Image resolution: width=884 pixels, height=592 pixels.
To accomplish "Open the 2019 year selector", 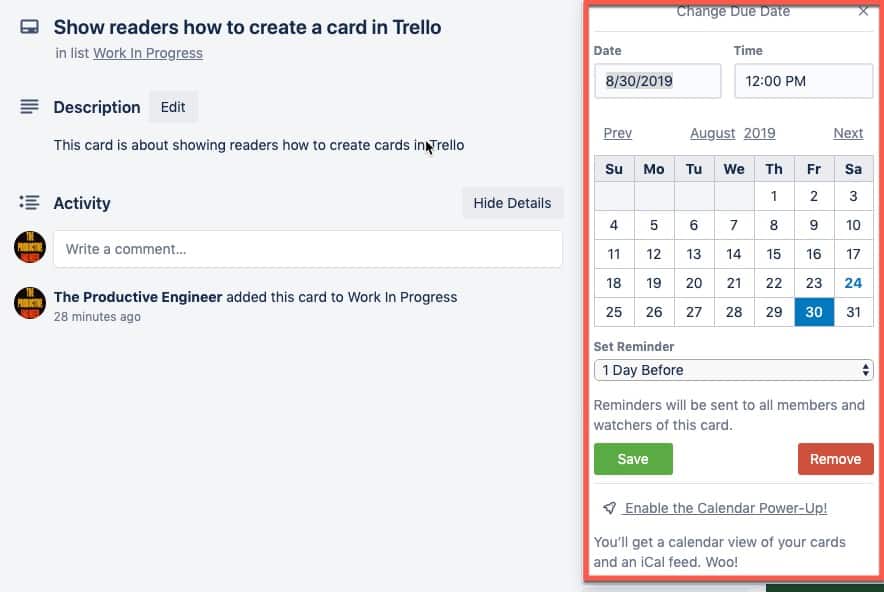I will (759, 133).
